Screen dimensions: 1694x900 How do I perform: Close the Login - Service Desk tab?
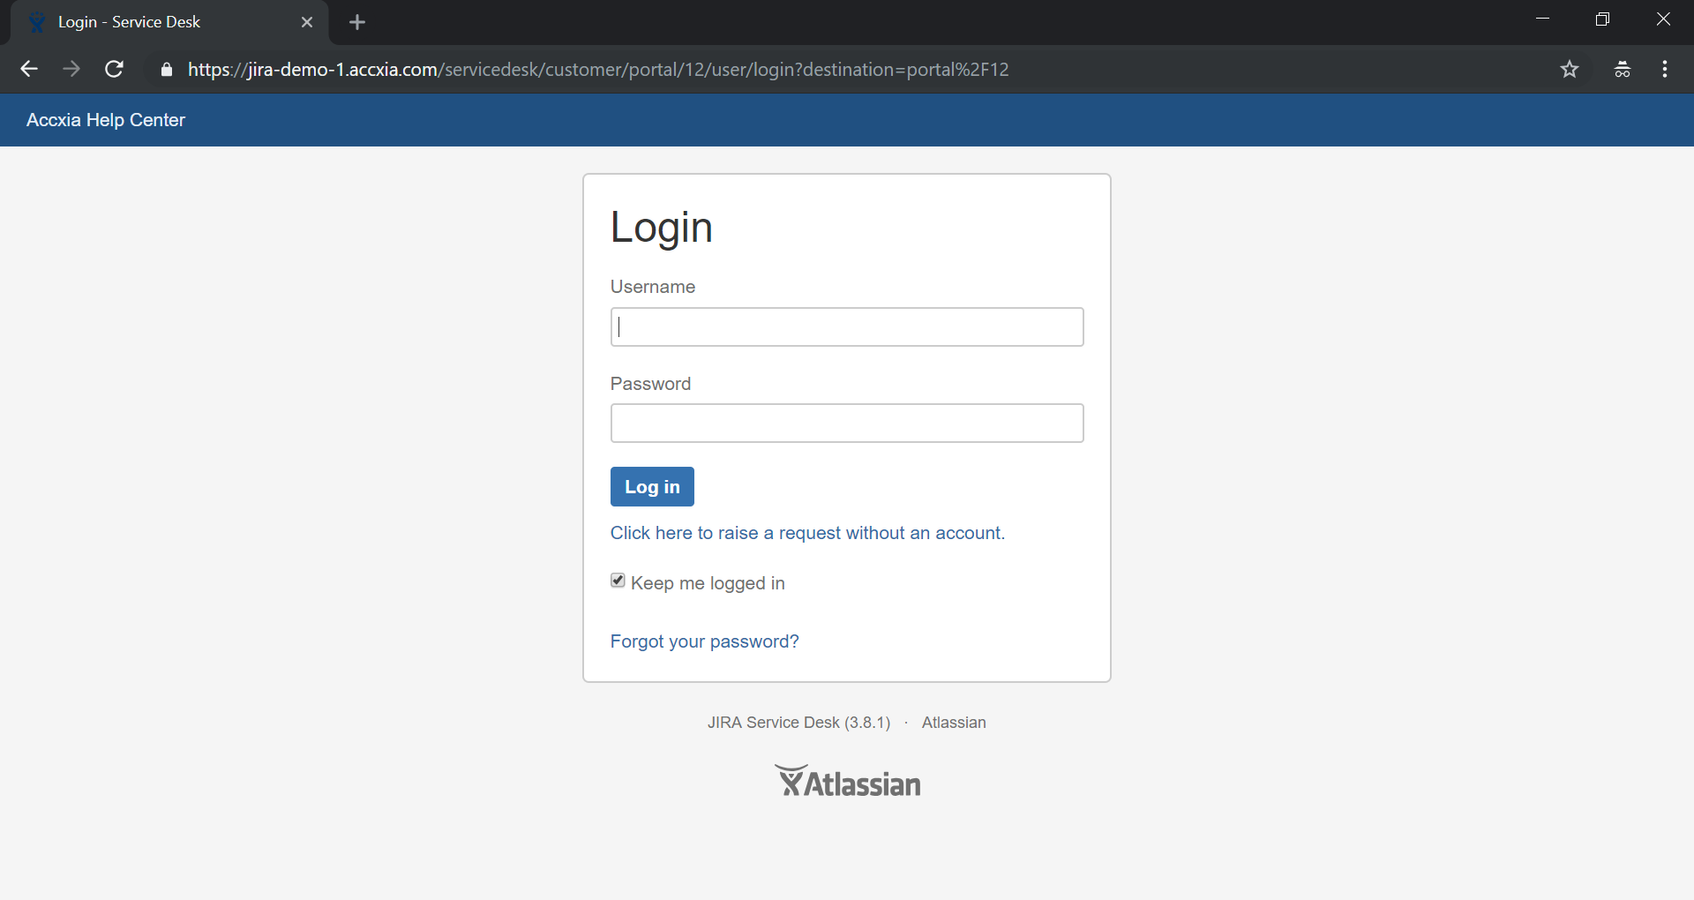(x=307, y=22)
